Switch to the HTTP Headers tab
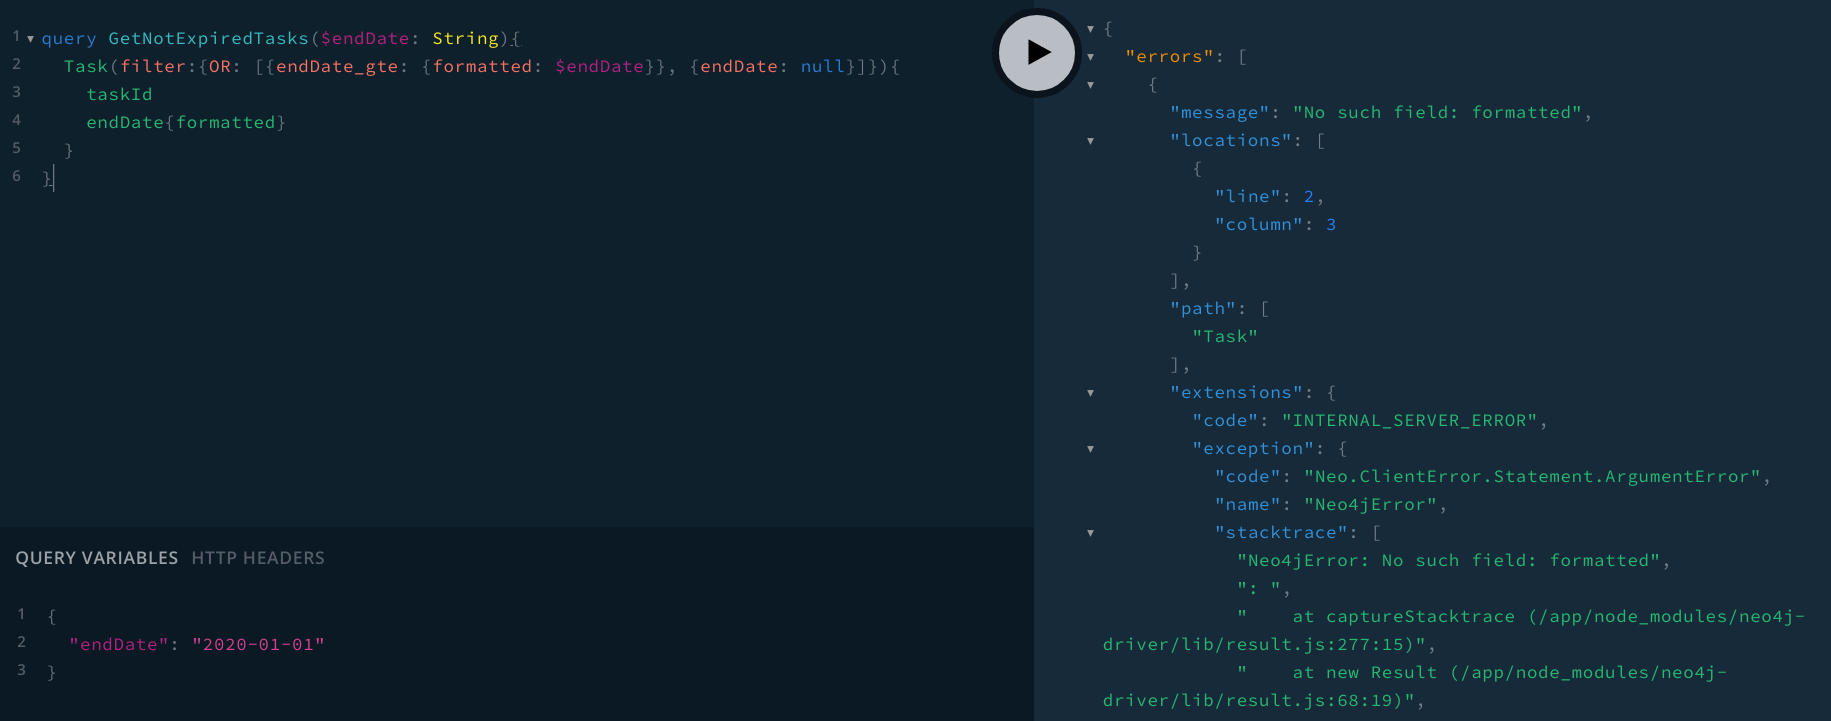Viewport: 1831px width, 721px height. point(258,558)
